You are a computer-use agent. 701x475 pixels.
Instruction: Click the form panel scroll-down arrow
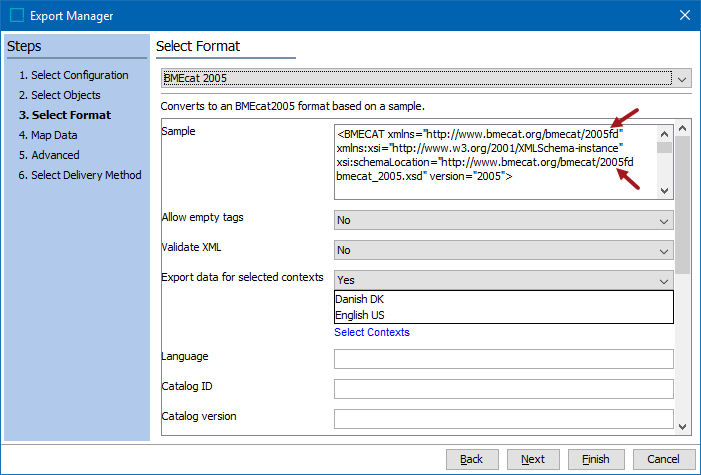pos(683,427)
